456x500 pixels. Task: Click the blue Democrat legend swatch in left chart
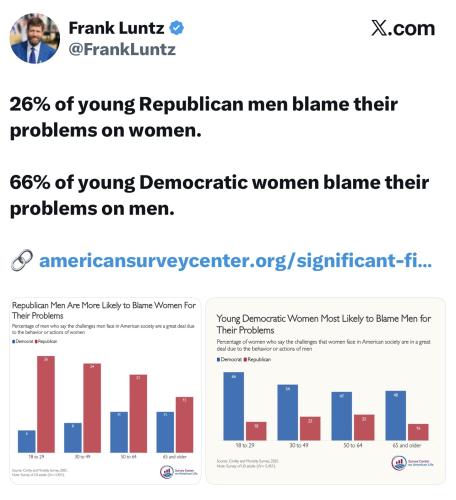point(14,341)
